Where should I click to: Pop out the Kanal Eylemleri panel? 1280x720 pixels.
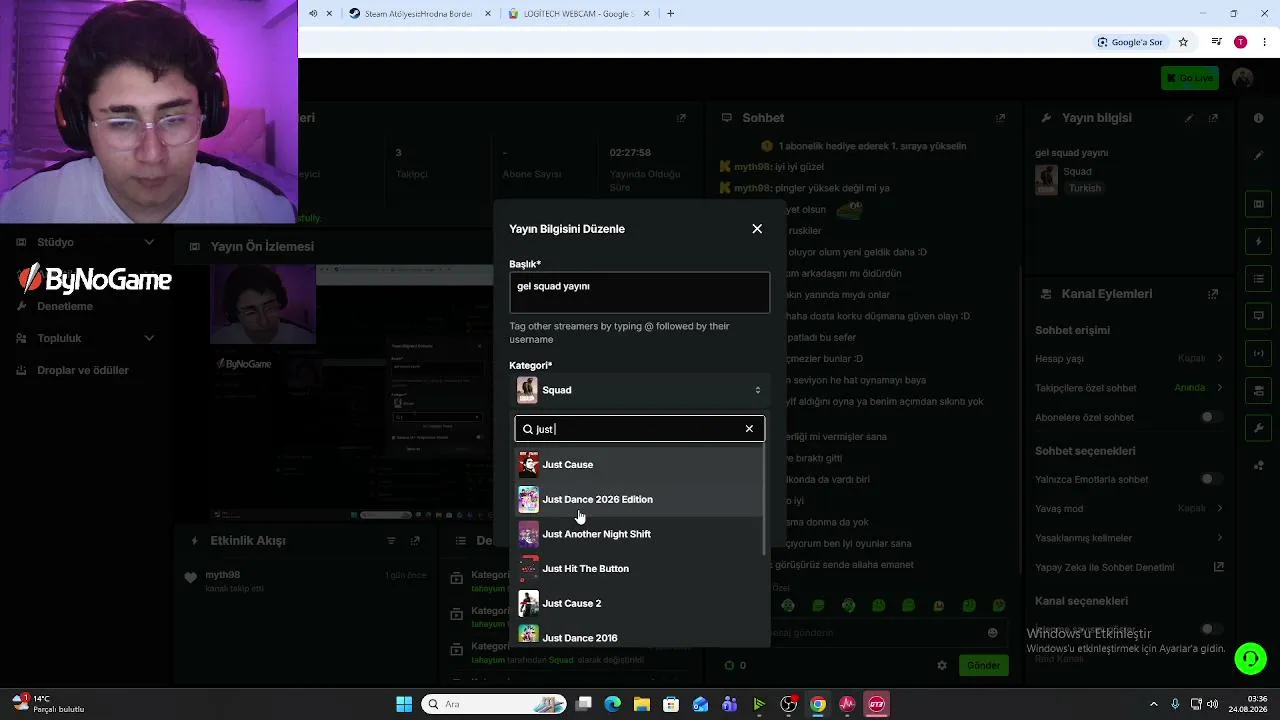(x=1213, y=294)
